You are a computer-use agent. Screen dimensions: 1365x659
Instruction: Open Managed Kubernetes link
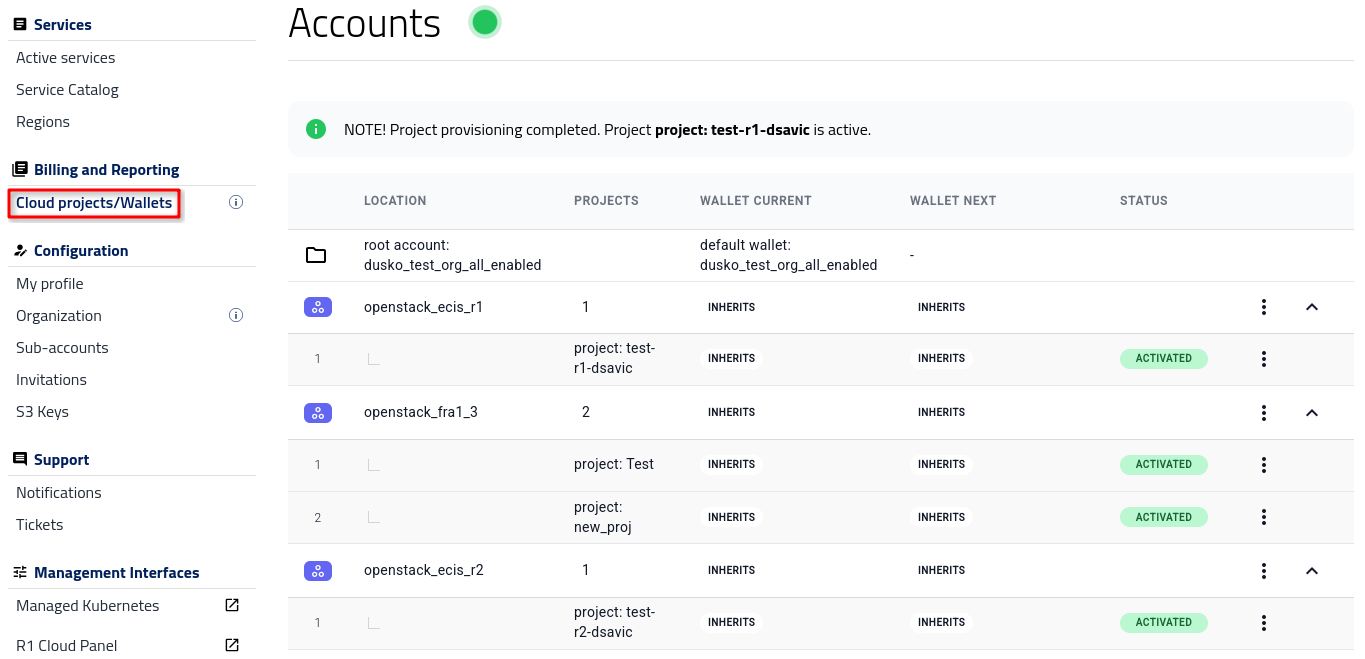[x=88, y=606]
